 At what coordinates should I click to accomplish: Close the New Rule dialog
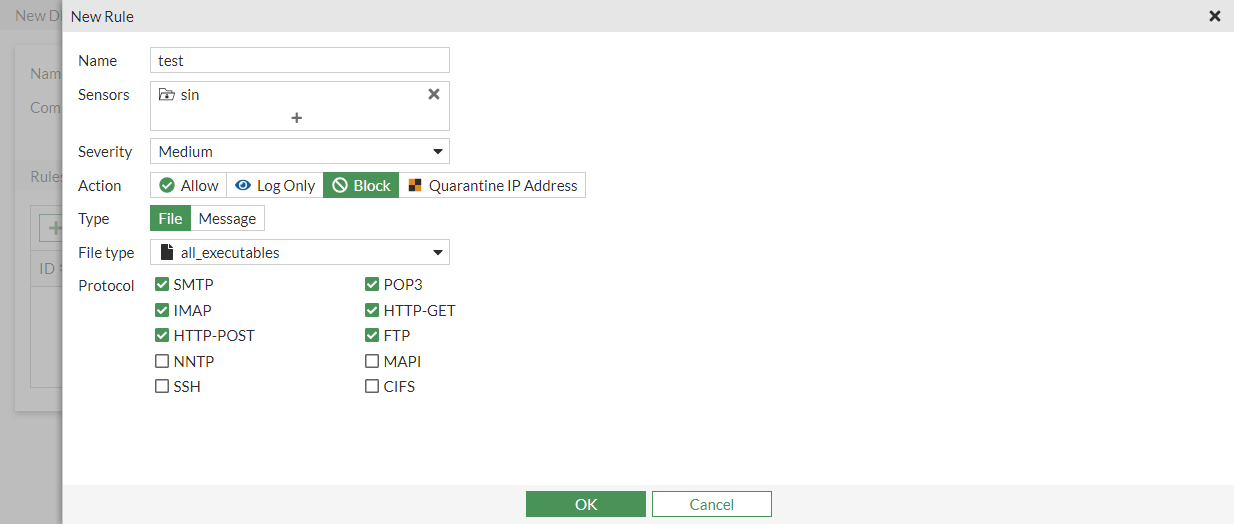(x=1215, y=16)
